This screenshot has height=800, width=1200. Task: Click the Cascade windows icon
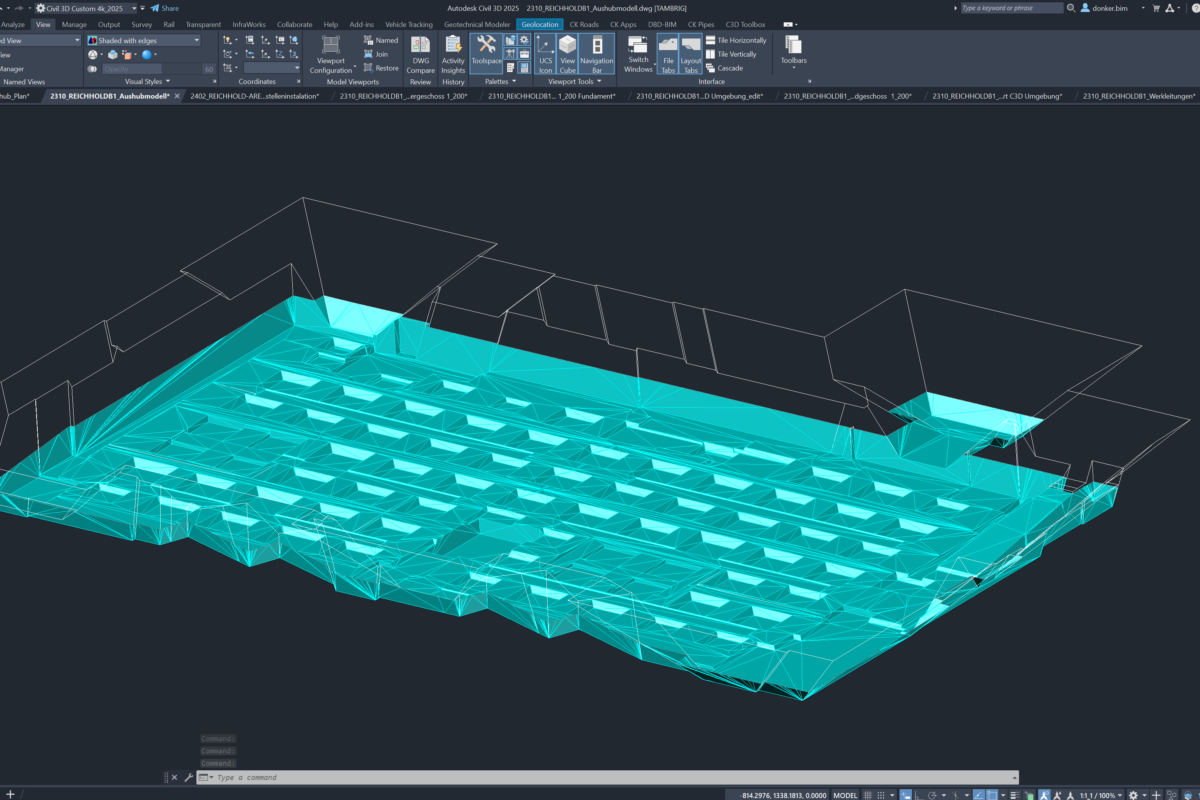(x=730, y=68)
